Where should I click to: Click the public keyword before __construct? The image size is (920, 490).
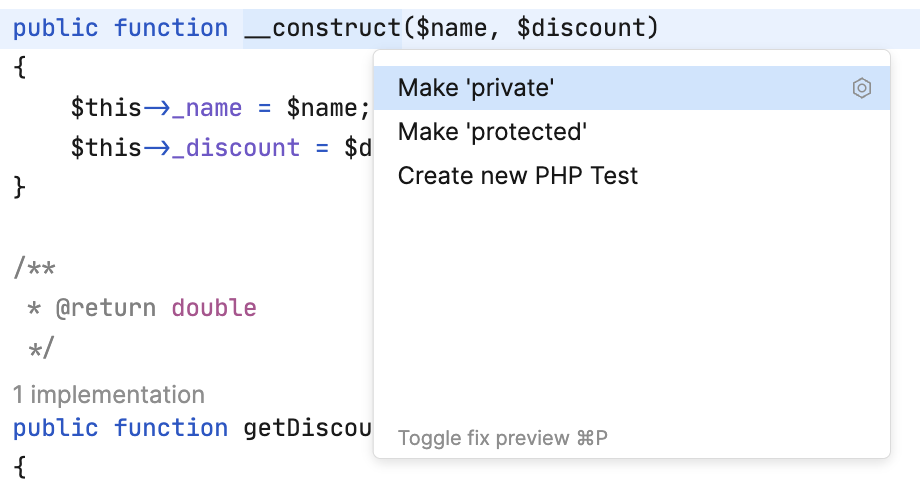[x=56, y=28]
